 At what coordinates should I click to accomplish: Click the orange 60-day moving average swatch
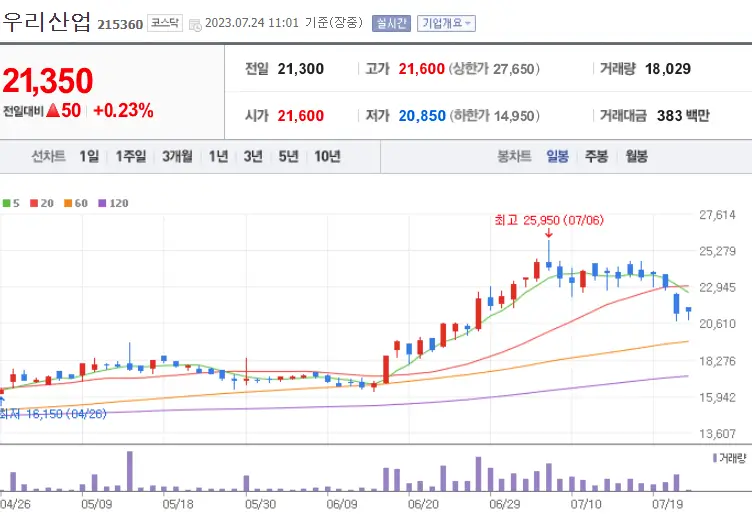coord(68,203)
